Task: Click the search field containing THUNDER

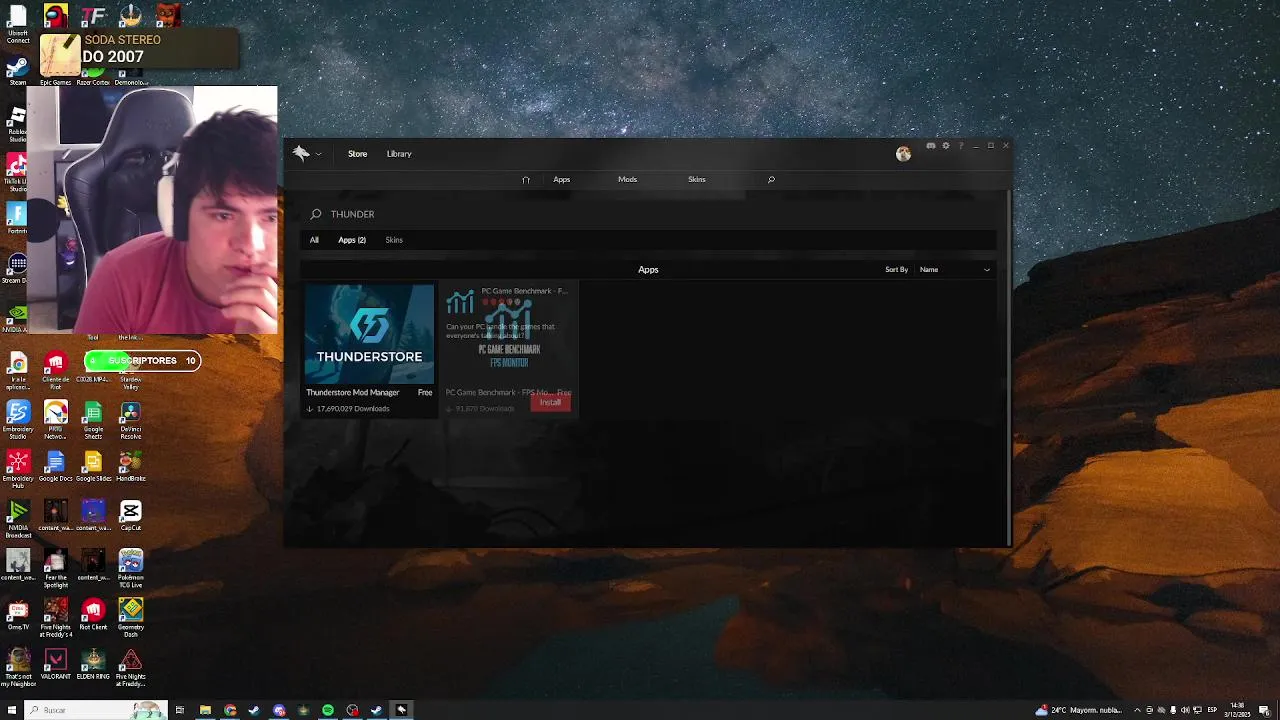Action: (650, 214)
